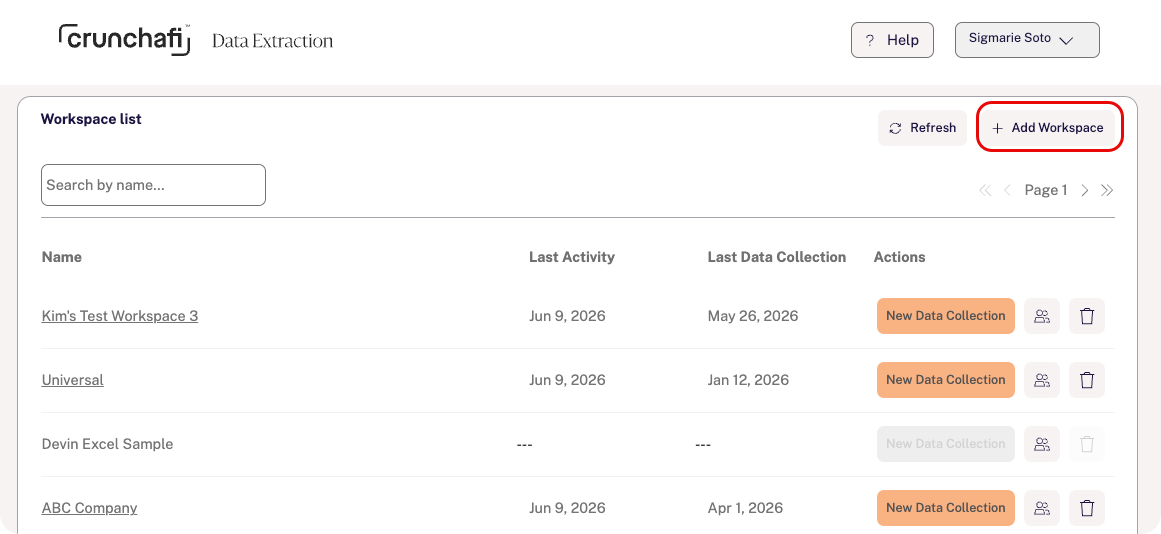Image resolution: width=1161 pixels, height=534 pixels.
Task: Open users icon for Kim's Test Workspace 3
Action: pos(1042,316)
